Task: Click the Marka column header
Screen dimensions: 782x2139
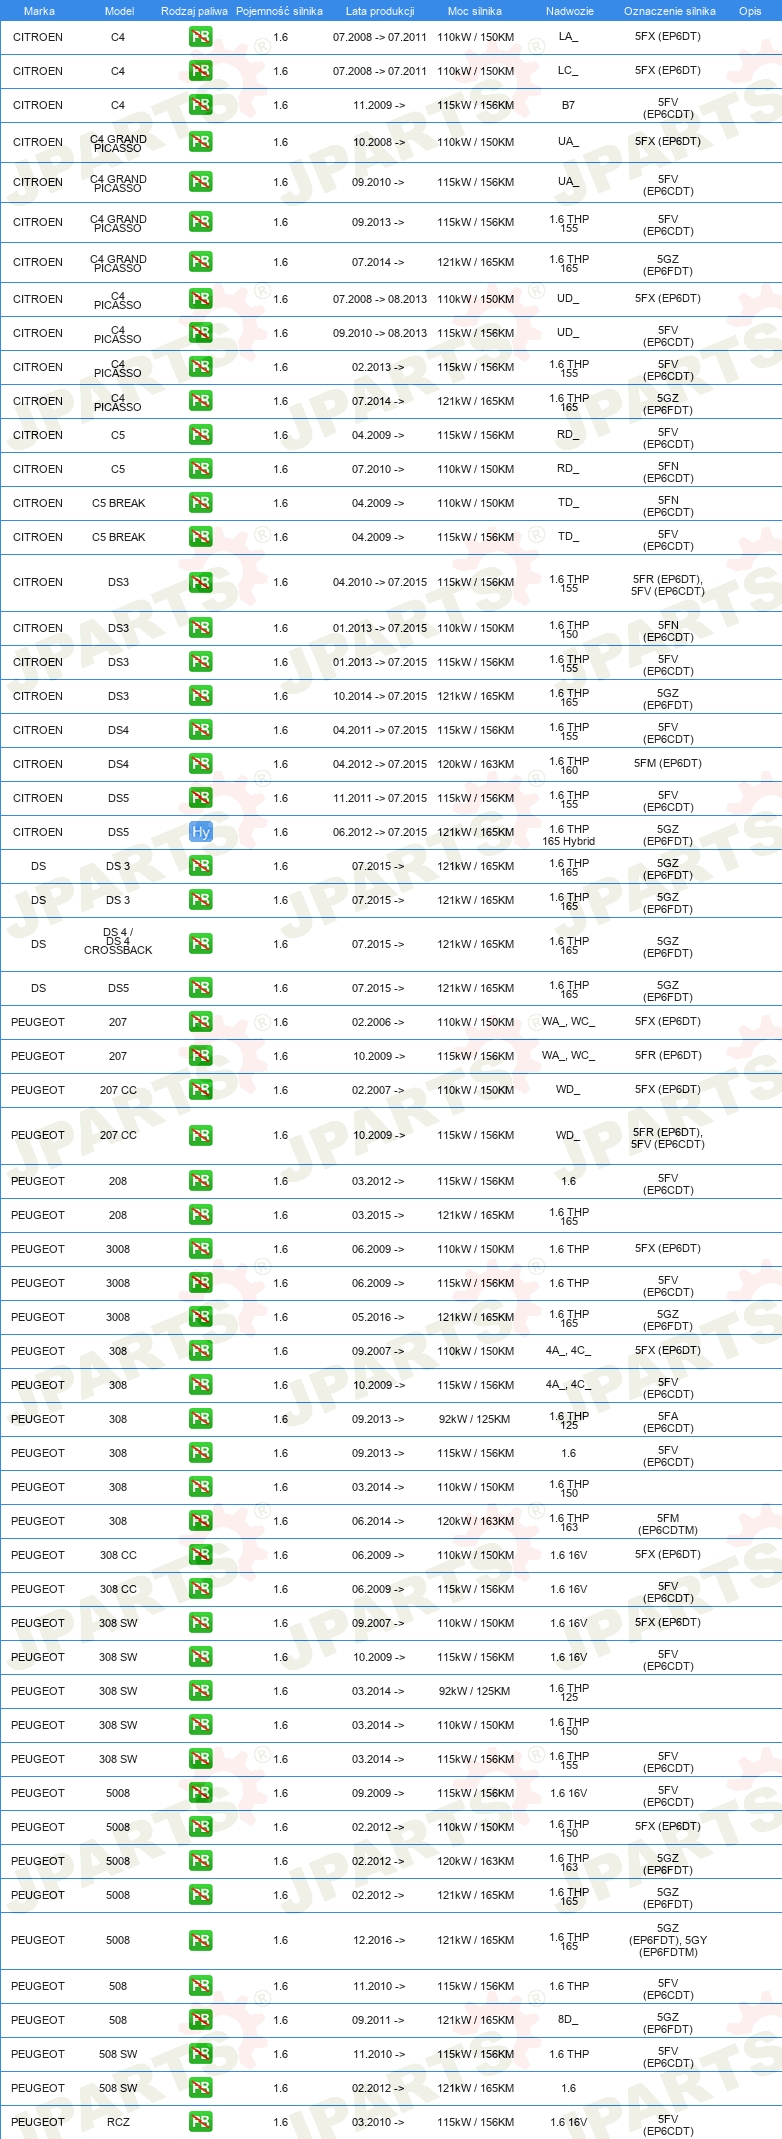Action: click(x=39, y=11)
